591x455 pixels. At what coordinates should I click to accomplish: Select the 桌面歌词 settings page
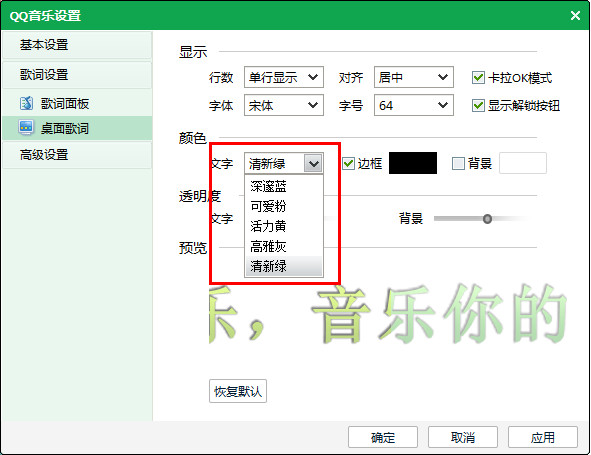[x=77, y=129]
